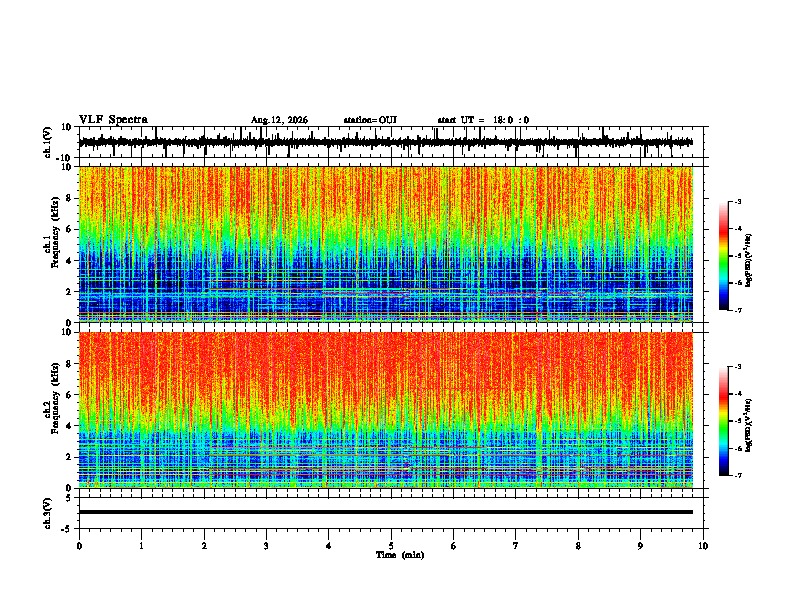The width and height of the screenshot is (792, 612).
Task: Click the ch.1 'Frequency (kHz)' axis label
Action: 55,233
